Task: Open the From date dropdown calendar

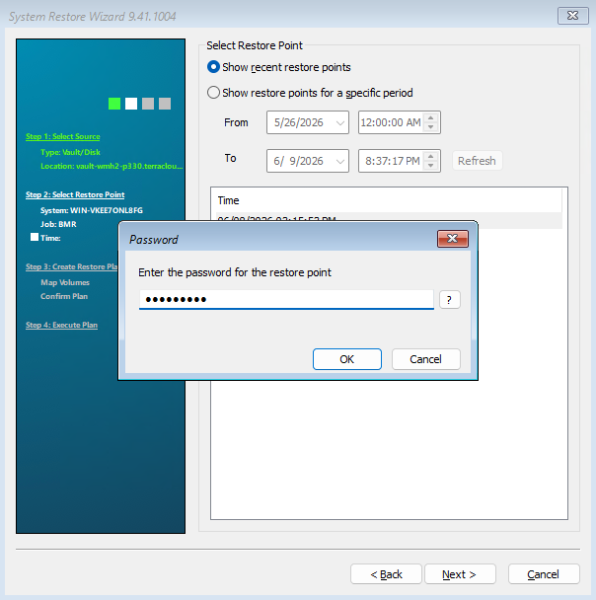Action: [x=340, y=123]
